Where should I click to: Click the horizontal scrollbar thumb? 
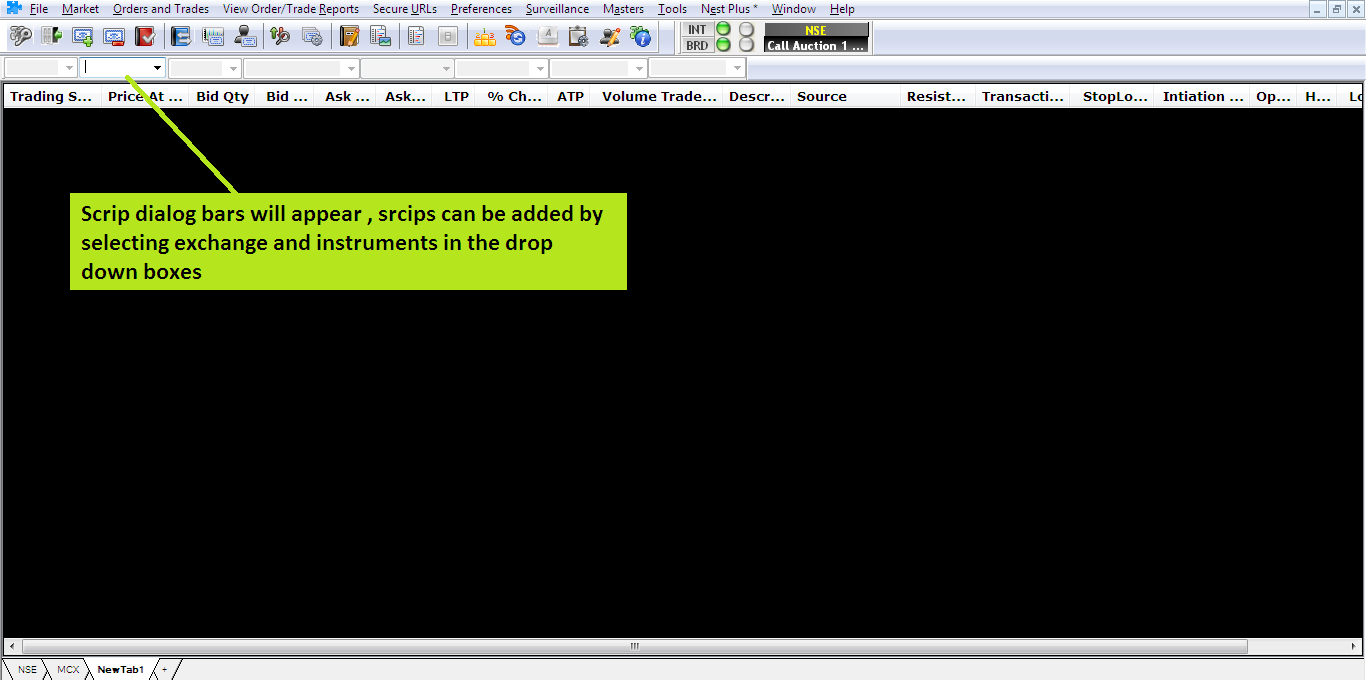coord(634,646)
